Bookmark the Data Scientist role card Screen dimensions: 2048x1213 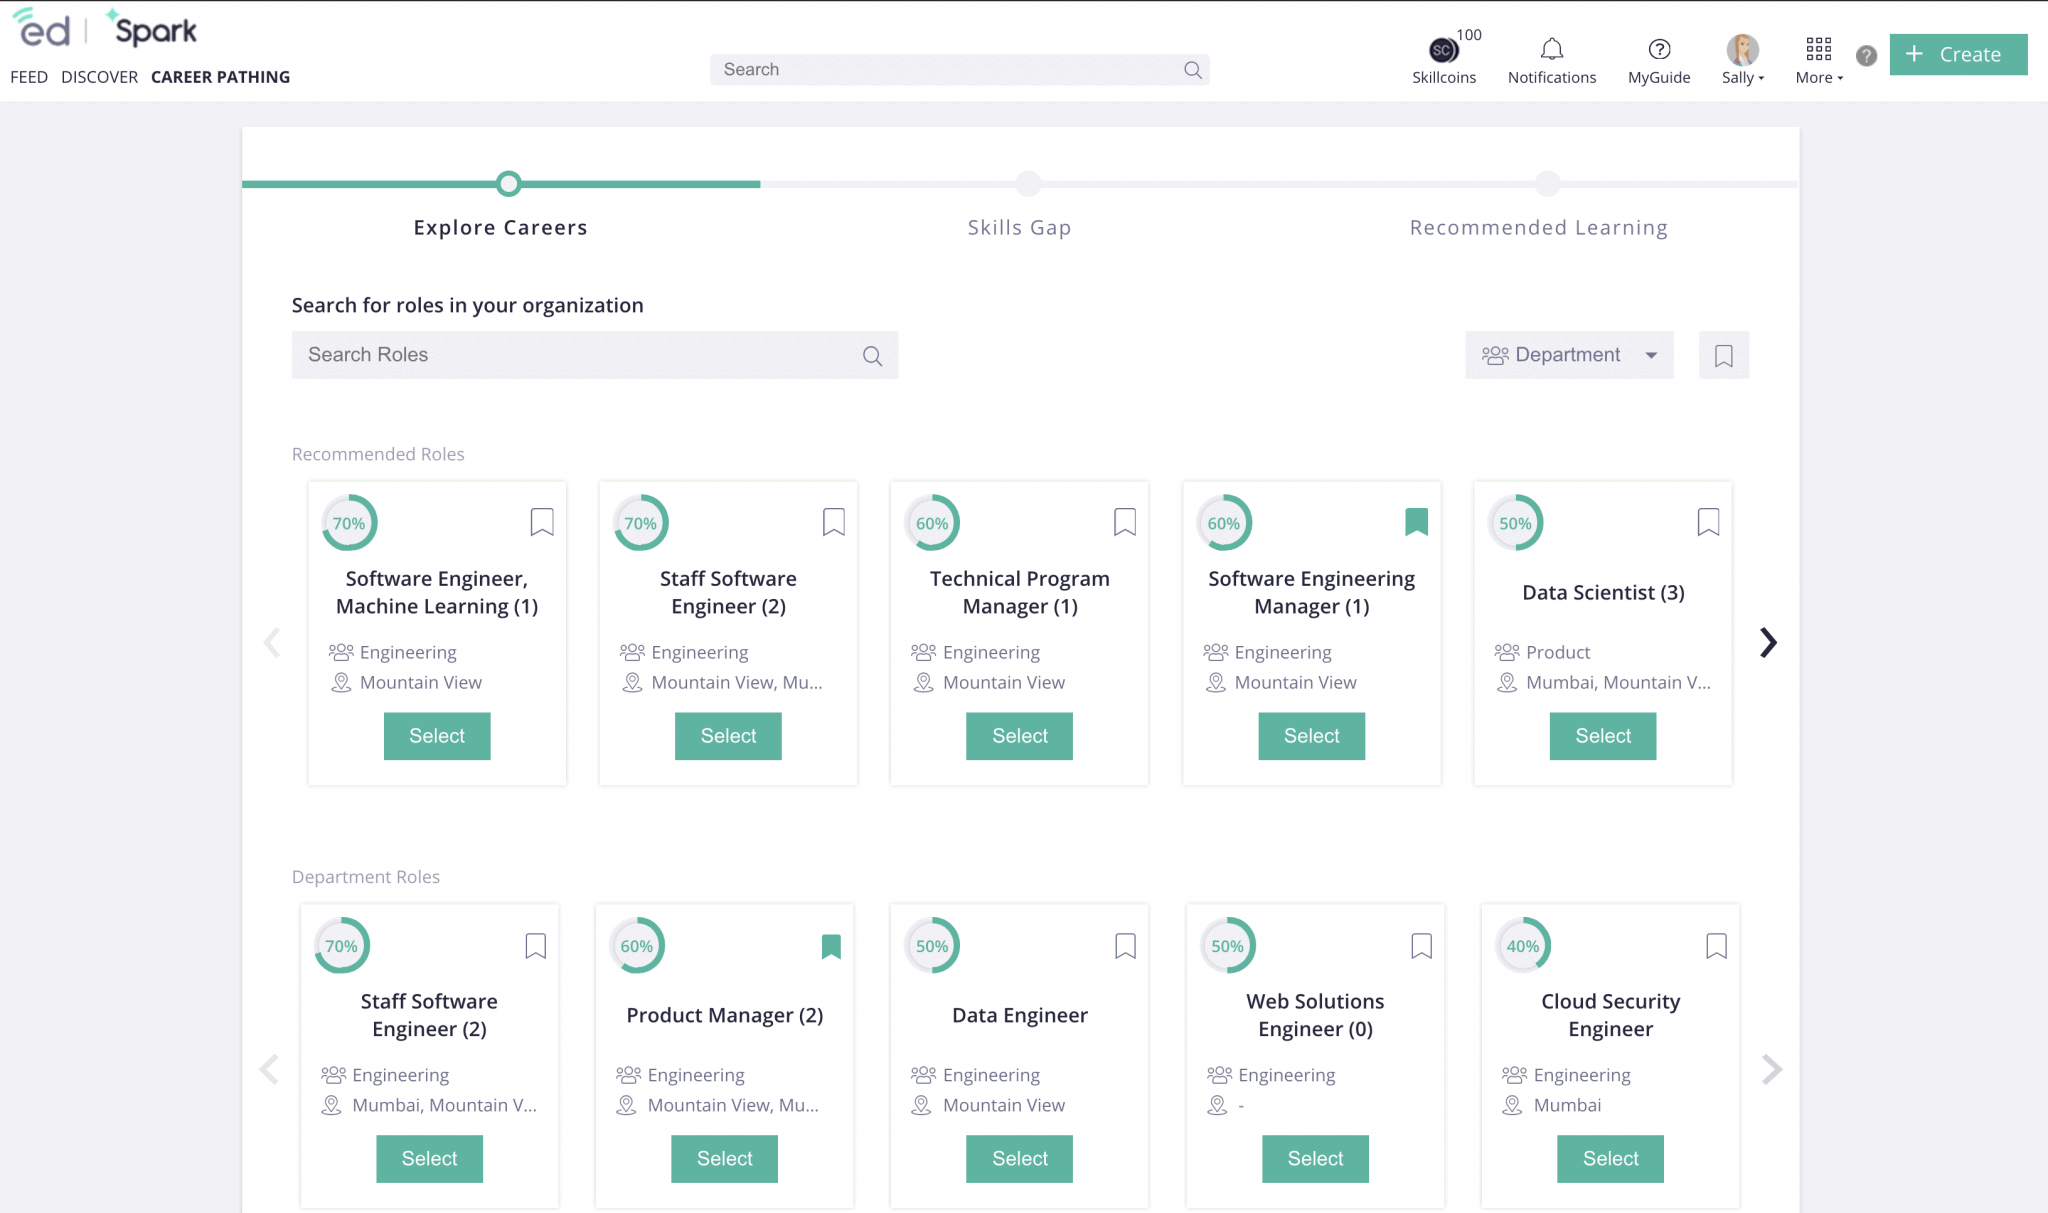(1708, 521)
